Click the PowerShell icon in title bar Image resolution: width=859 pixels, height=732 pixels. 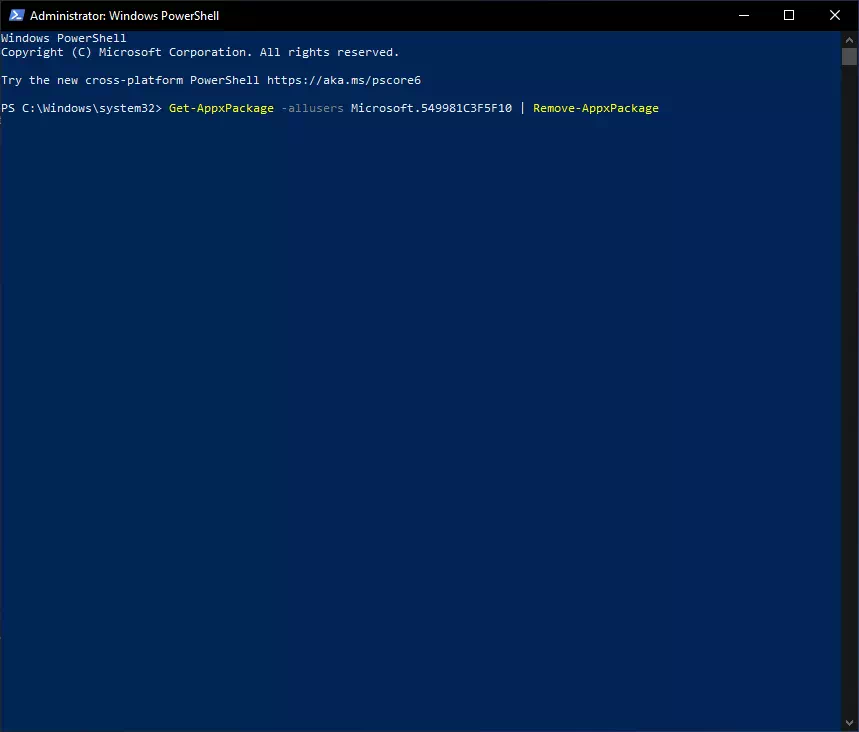pyautogui.click(x=16, y=15)
